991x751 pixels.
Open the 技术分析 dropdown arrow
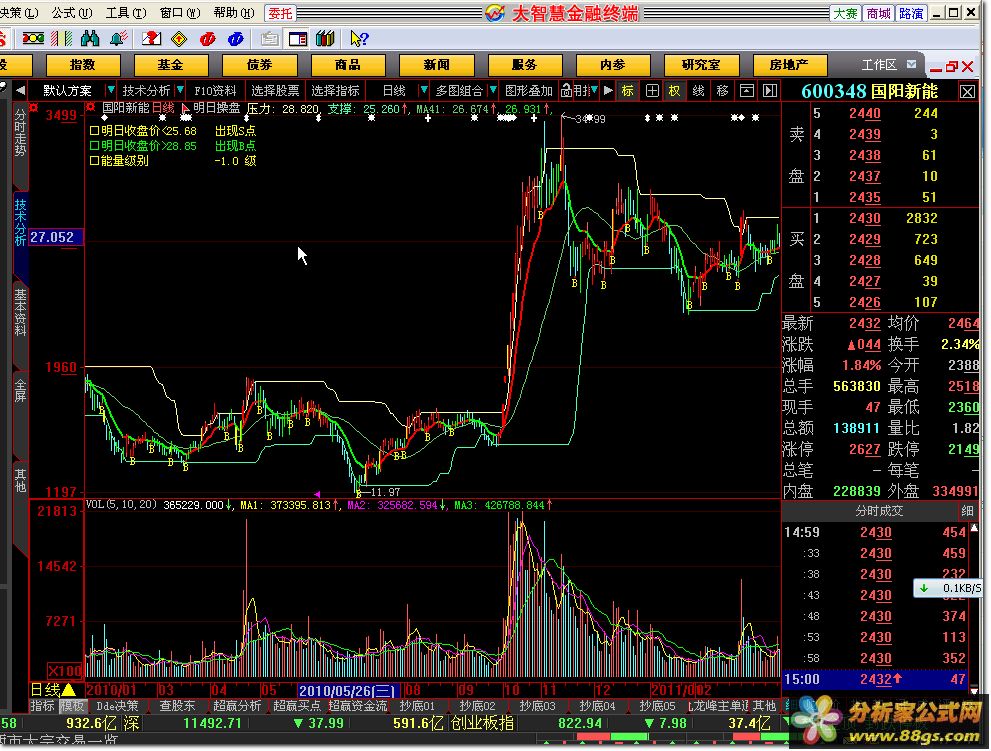pos(180,90)
